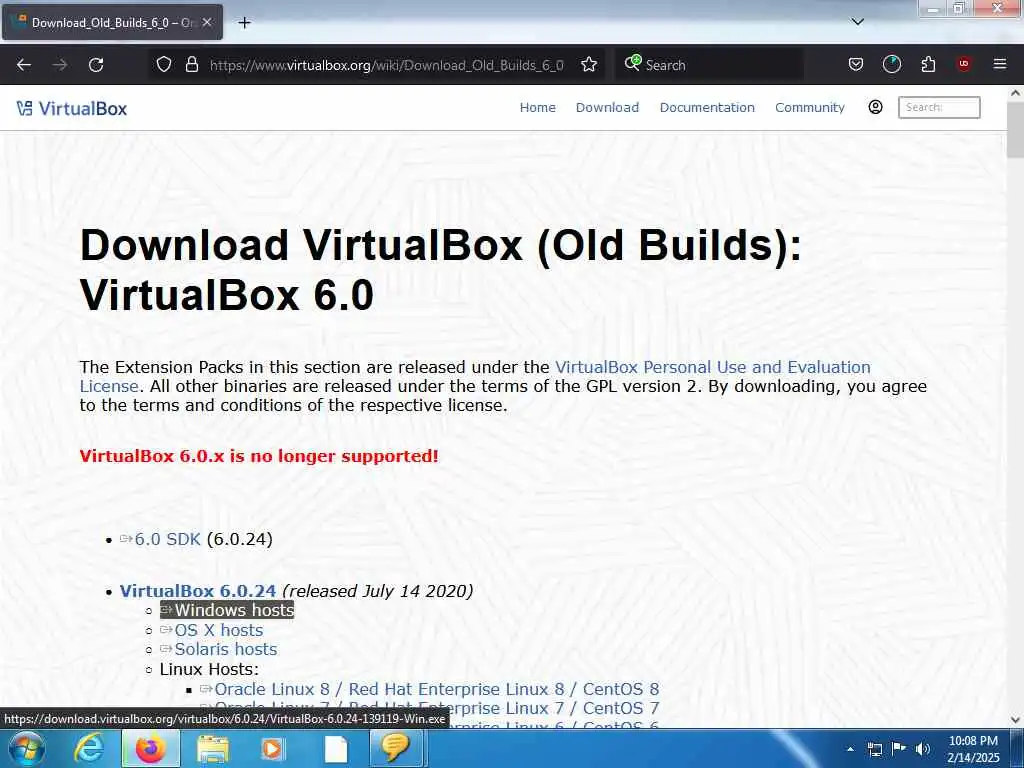Viewport: 1024px width, 768px height.
Task: Click the 'Linux Hosts:' list label
Action: pos(209,669)
